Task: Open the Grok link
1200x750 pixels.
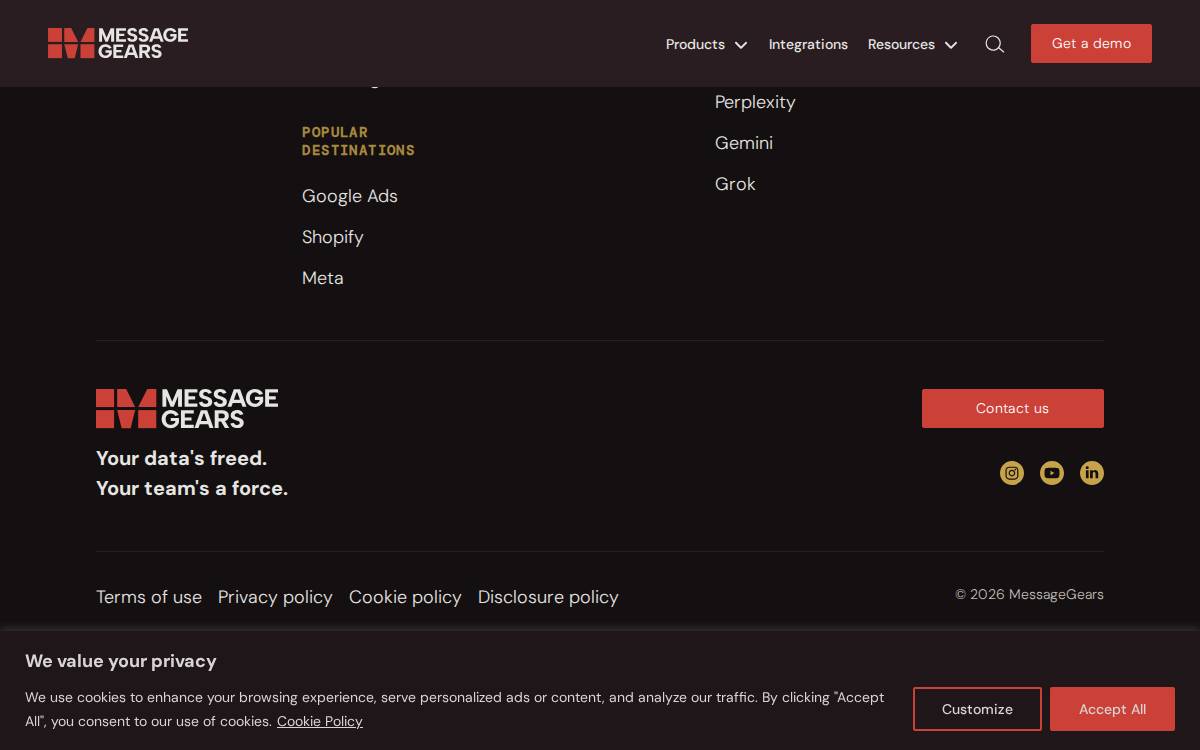Action: click(735, 184)
